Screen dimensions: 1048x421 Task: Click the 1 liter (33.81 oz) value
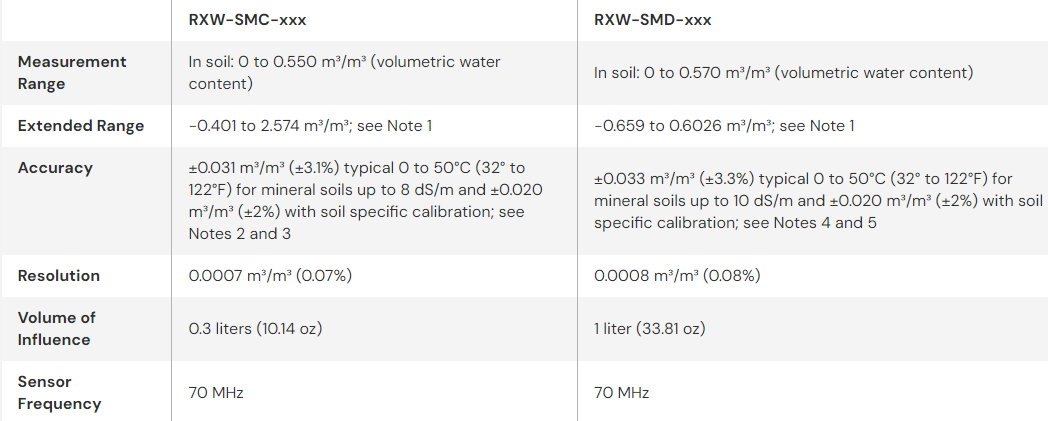(650, 329)
